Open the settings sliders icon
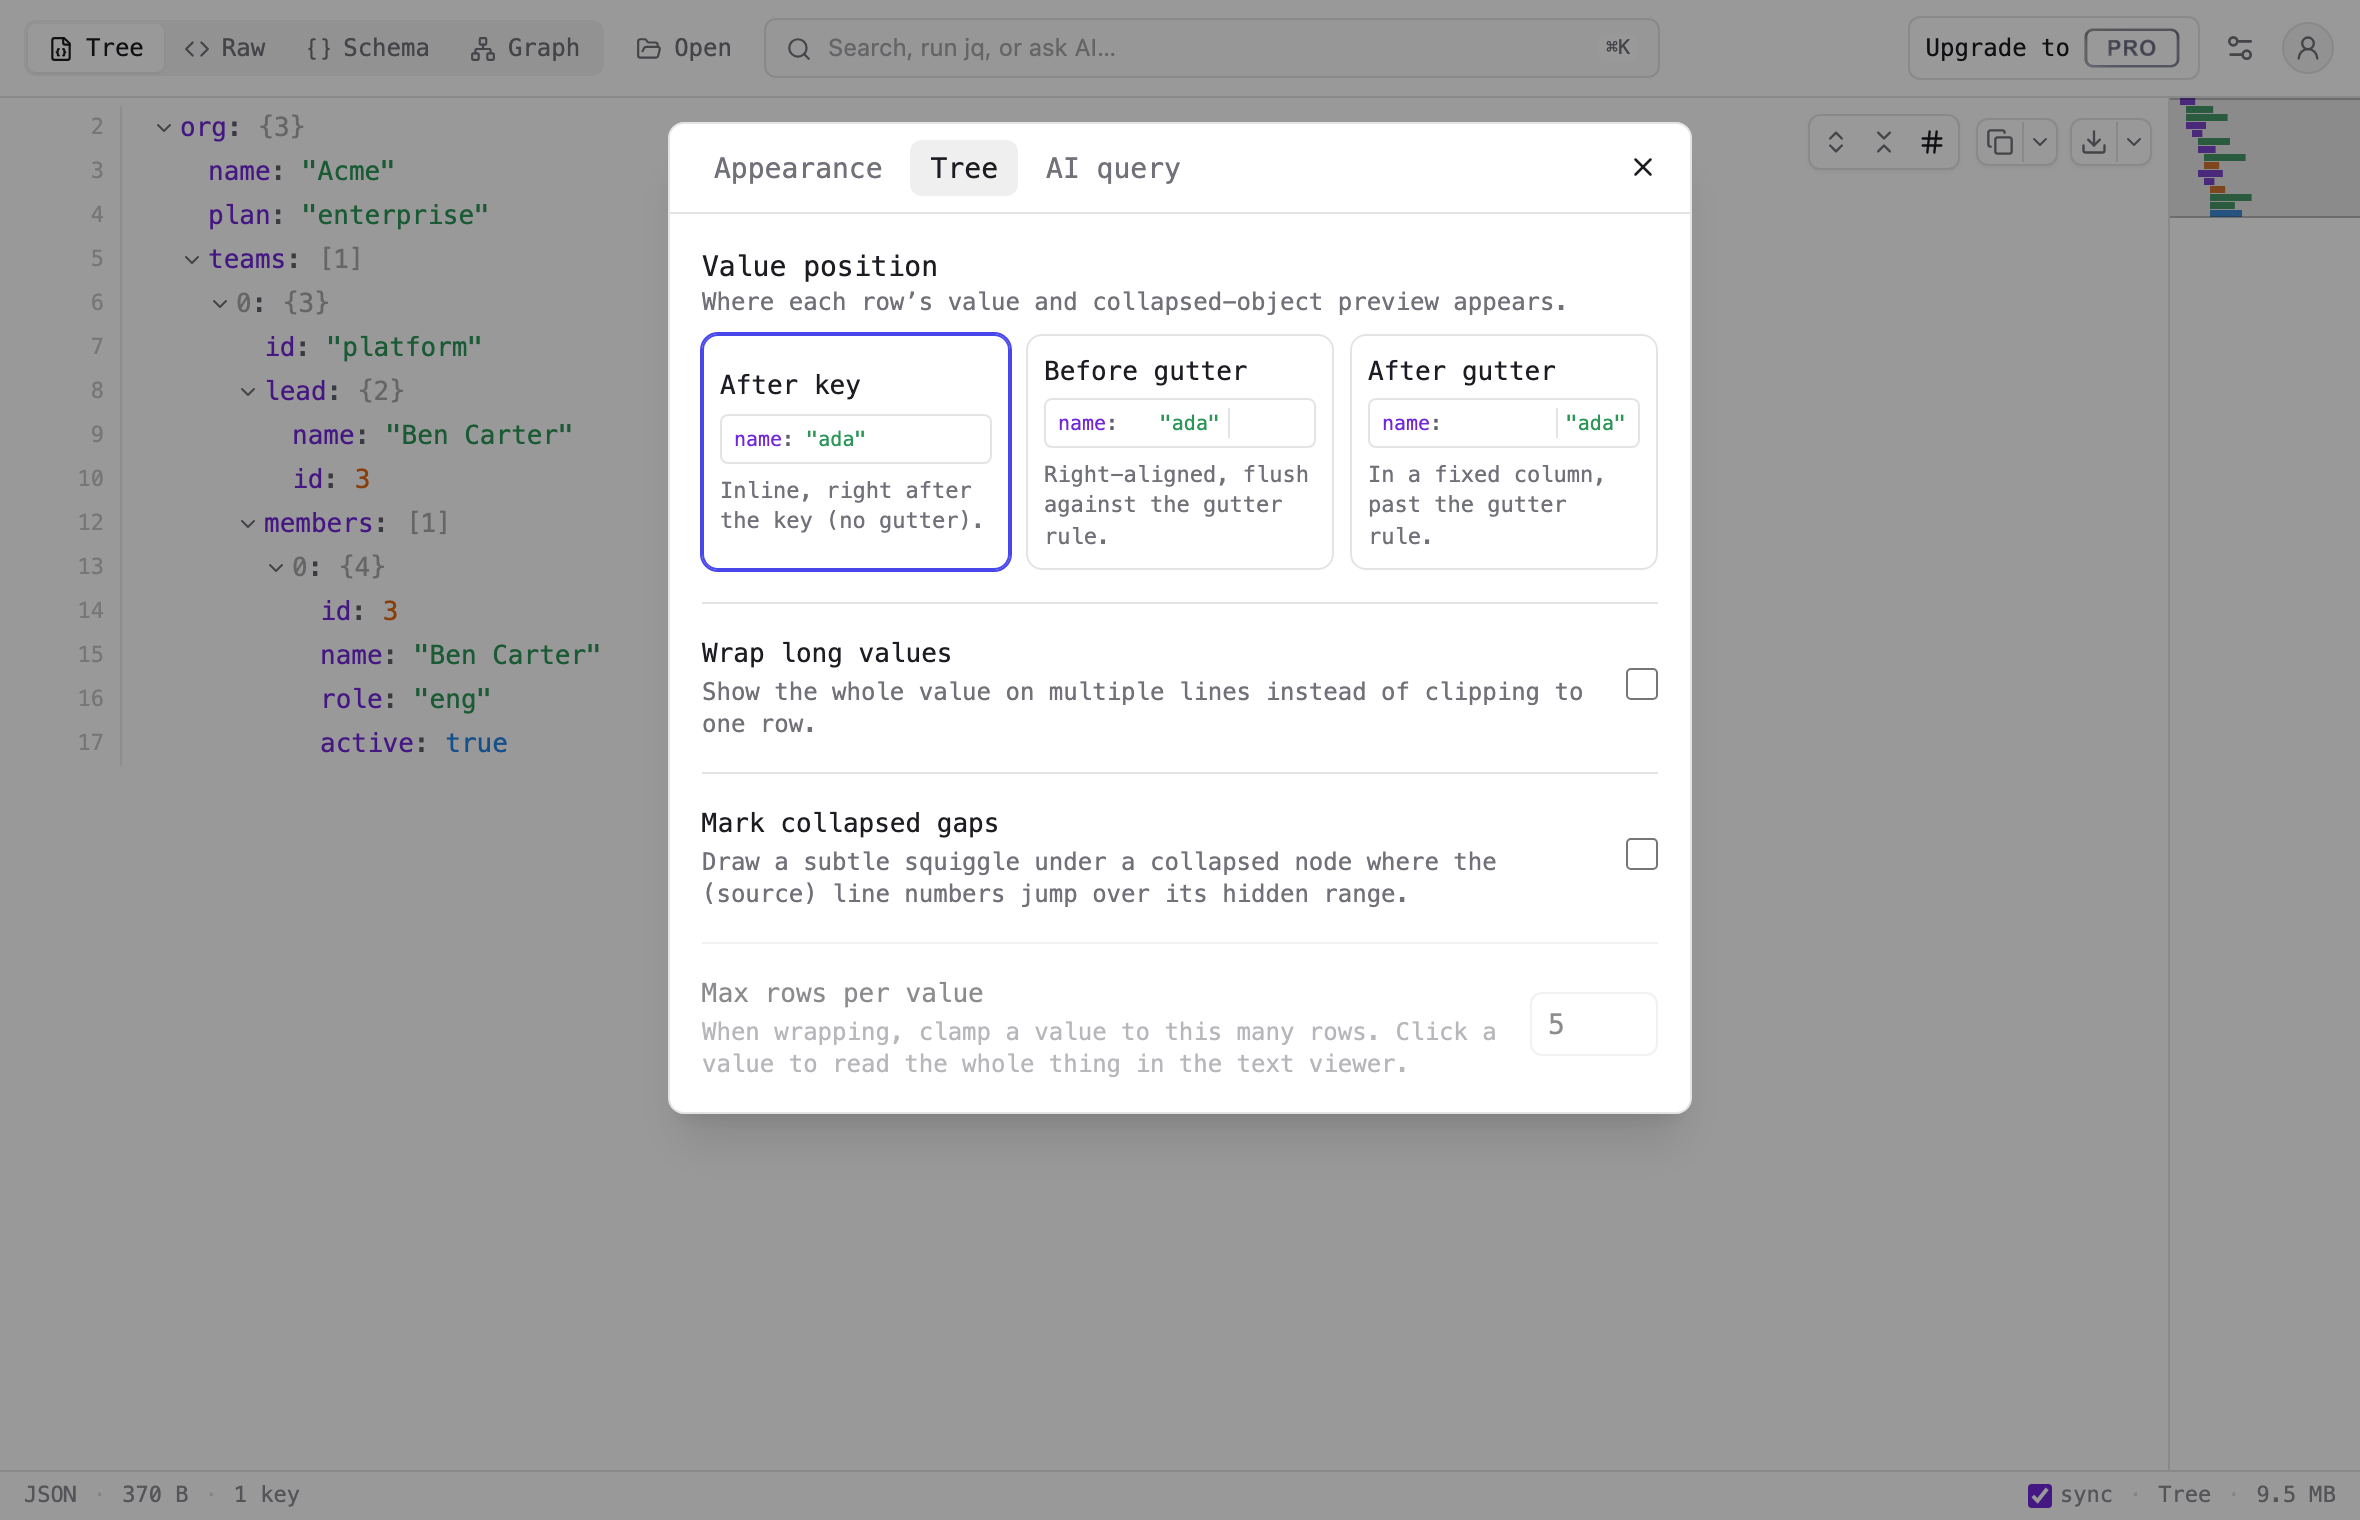 point(2240,48)
